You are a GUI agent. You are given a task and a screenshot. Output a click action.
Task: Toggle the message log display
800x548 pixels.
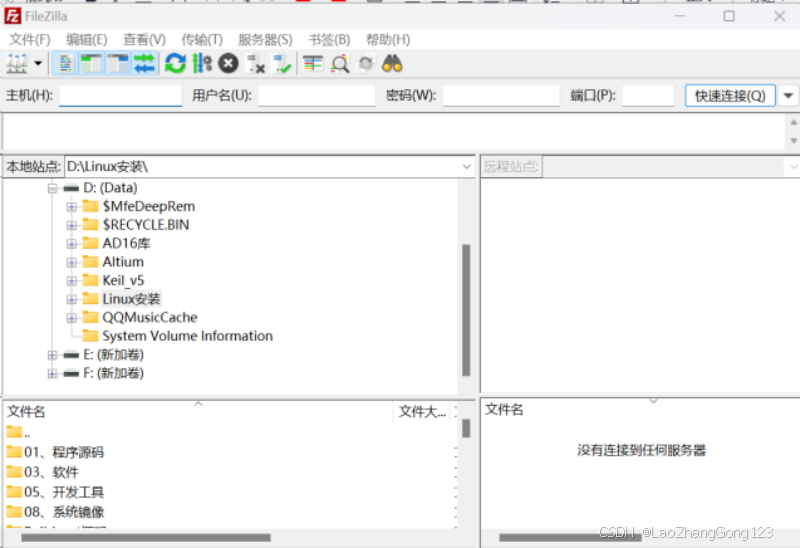tap(65, 64)
